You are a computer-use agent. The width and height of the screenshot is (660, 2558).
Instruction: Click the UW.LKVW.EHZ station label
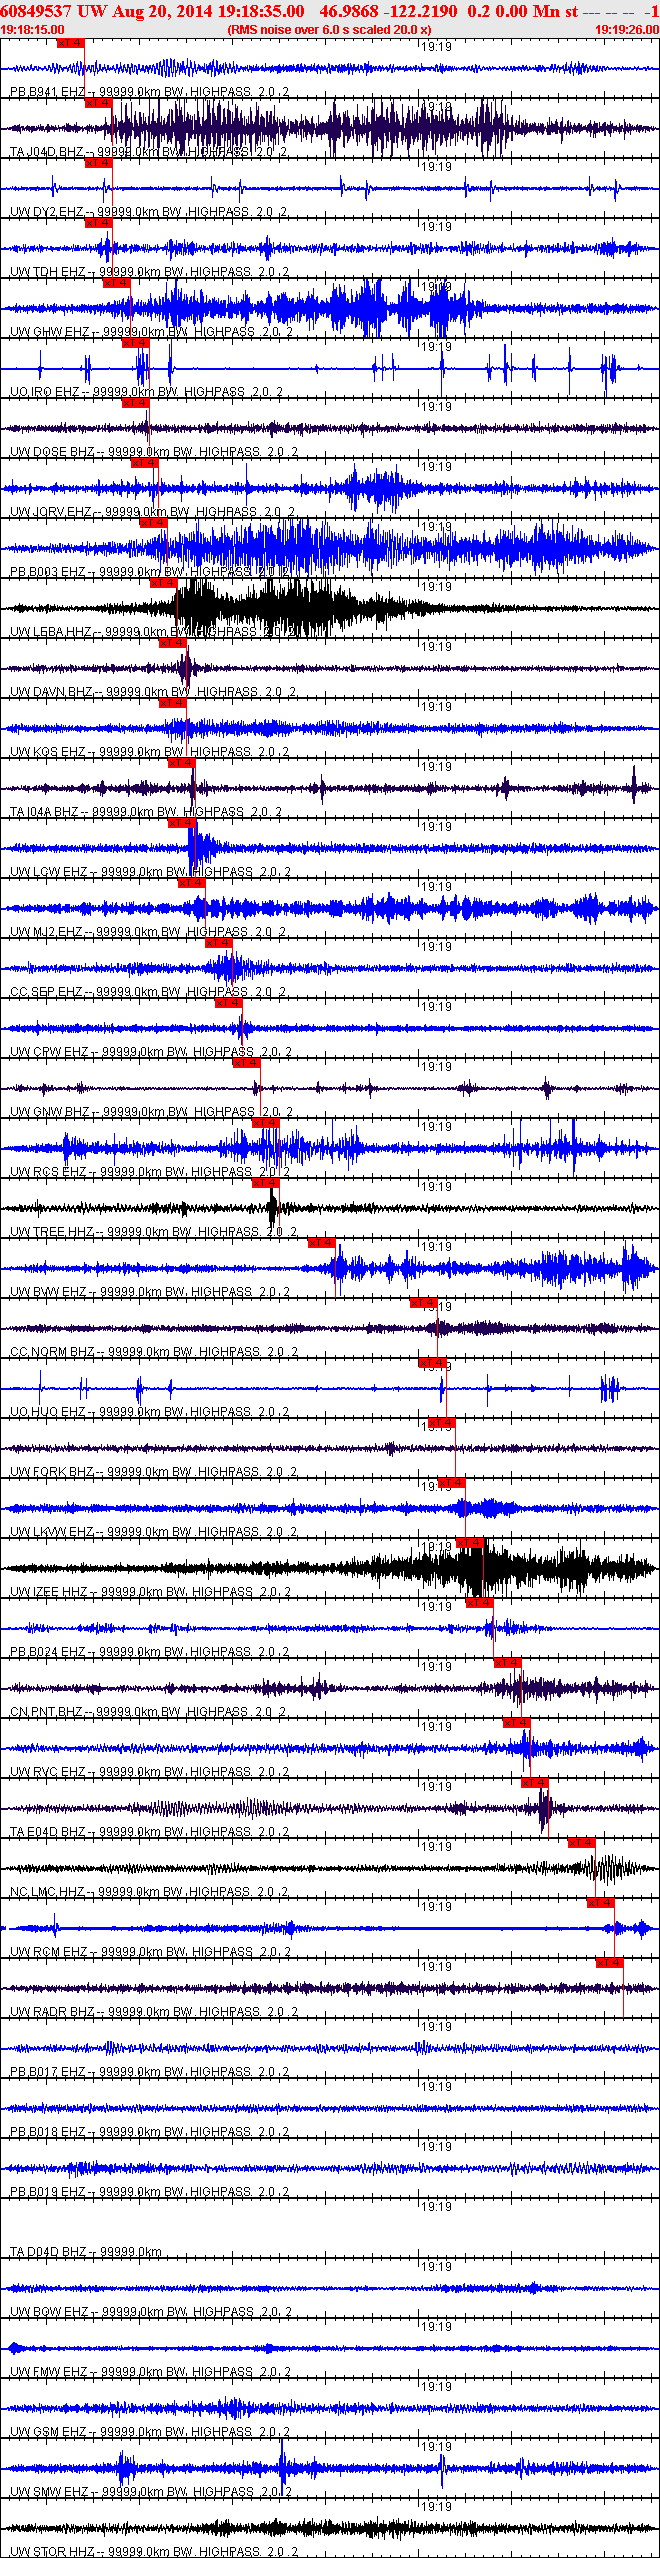[x=52, y=1532]
